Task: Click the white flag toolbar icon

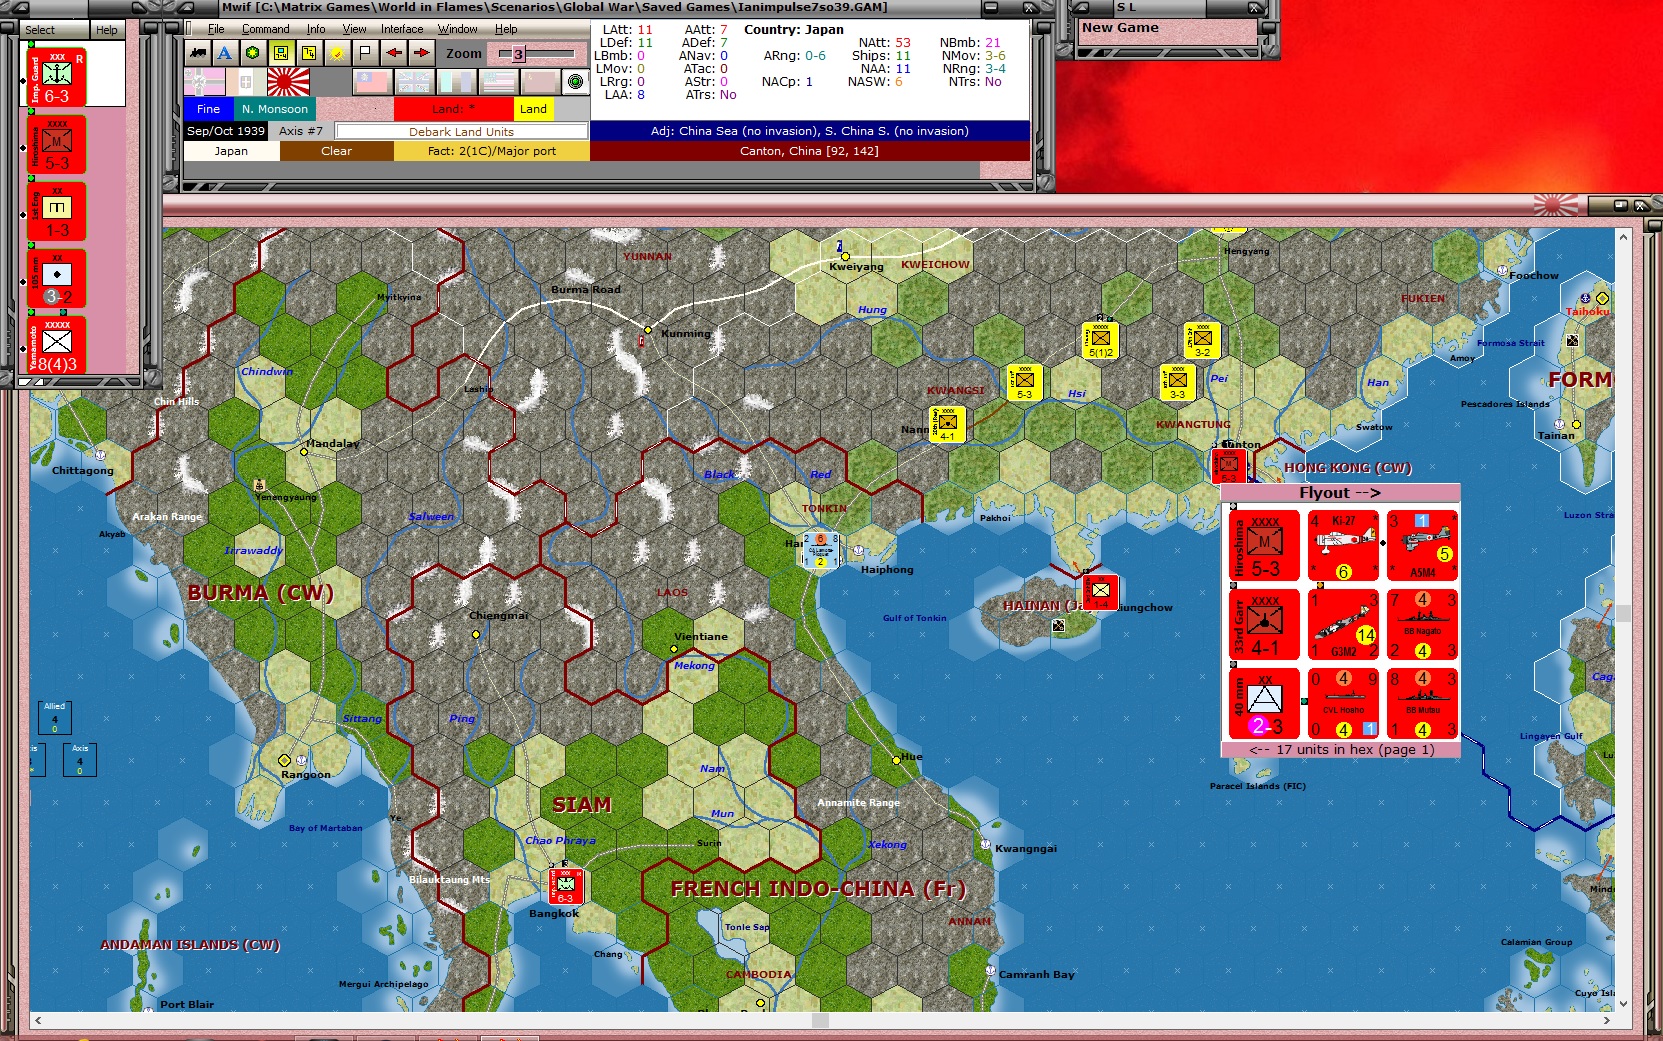Action: [x=365, y=53]
